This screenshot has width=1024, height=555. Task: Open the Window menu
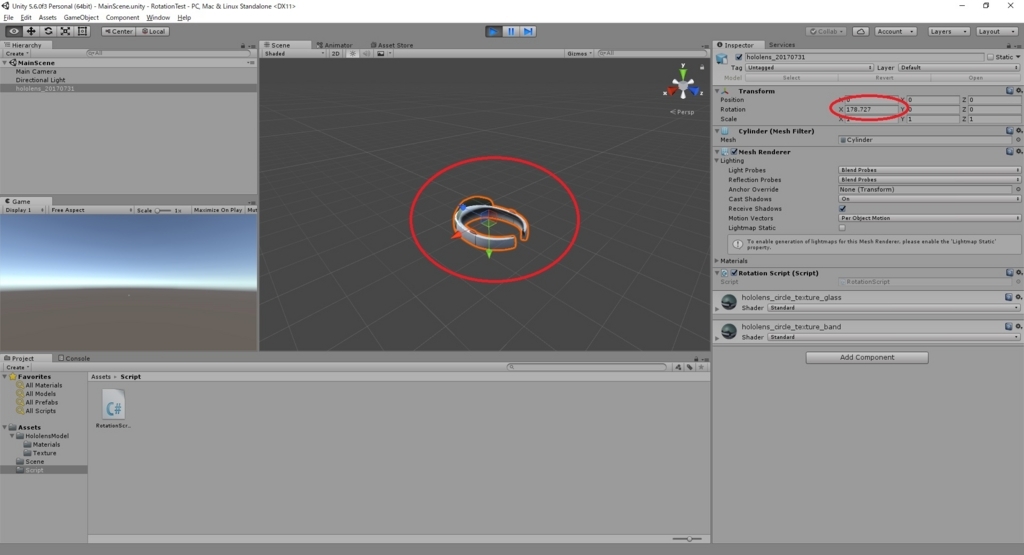tap(158, 18)
